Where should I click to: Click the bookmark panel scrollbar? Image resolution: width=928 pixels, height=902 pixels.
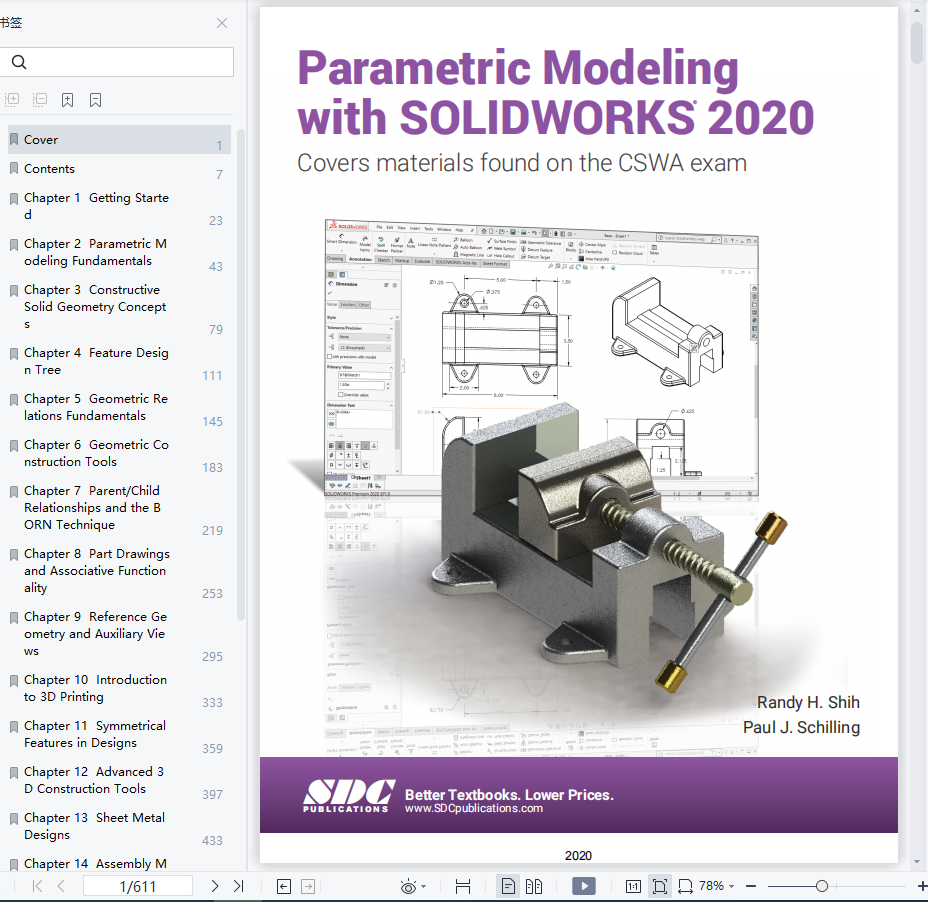[x=241, y=375]
